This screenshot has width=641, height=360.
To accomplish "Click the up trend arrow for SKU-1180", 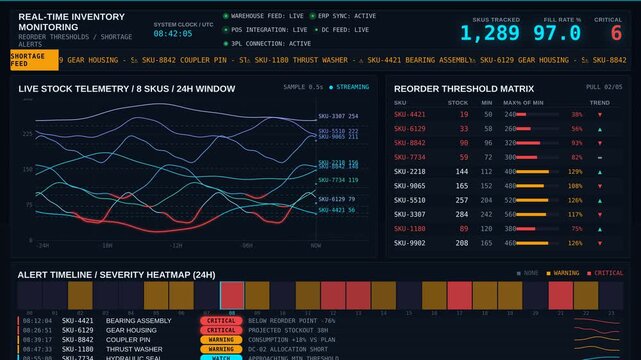I will pos(600,229).
